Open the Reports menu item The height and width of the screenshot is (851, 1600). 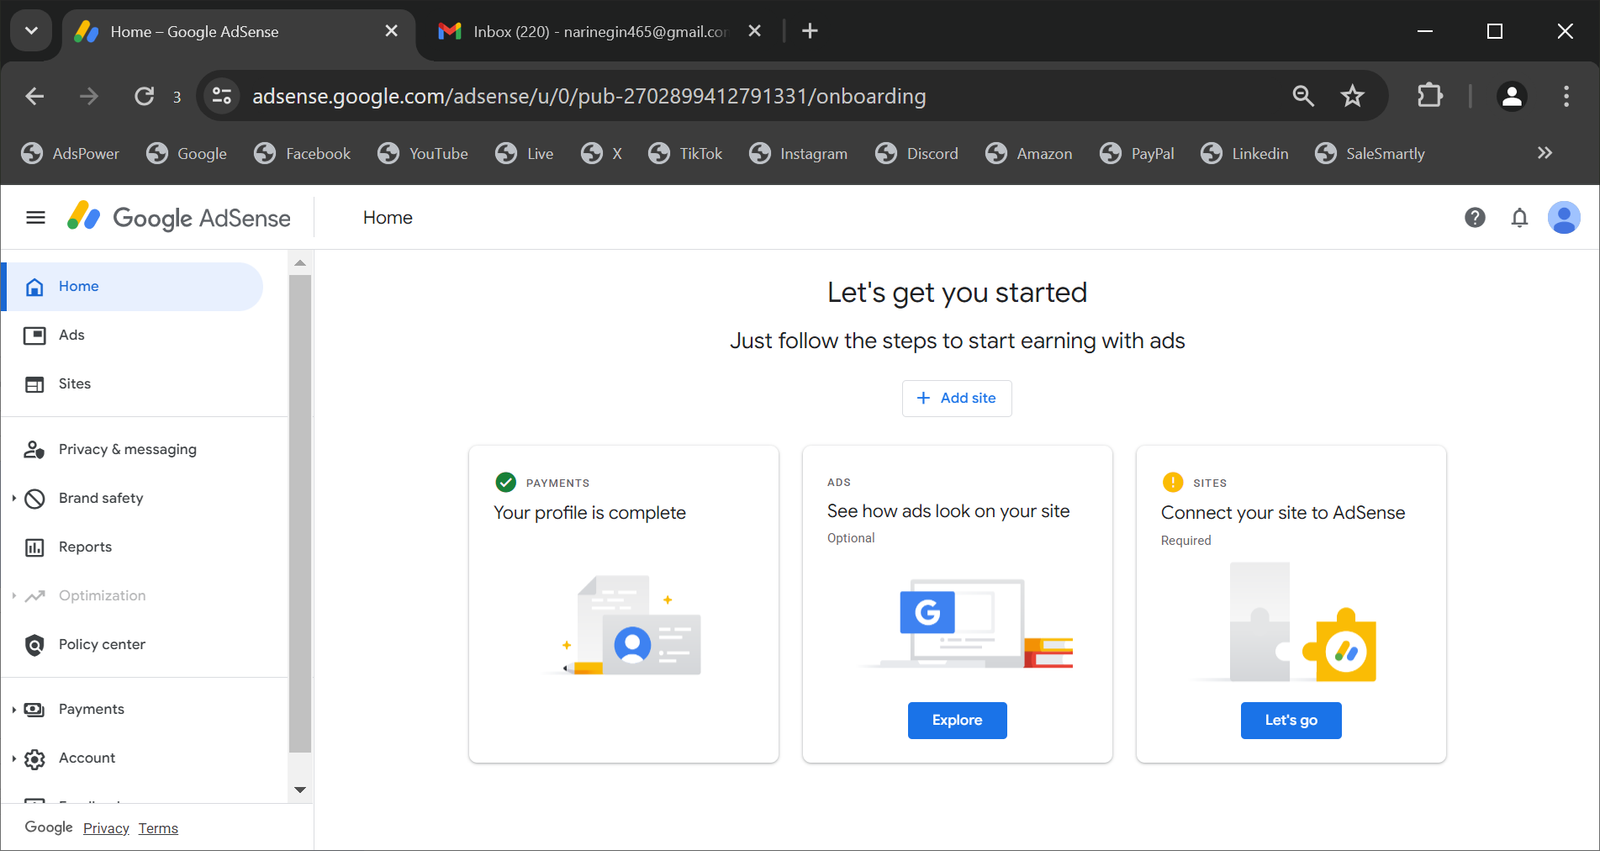(85, 547)
